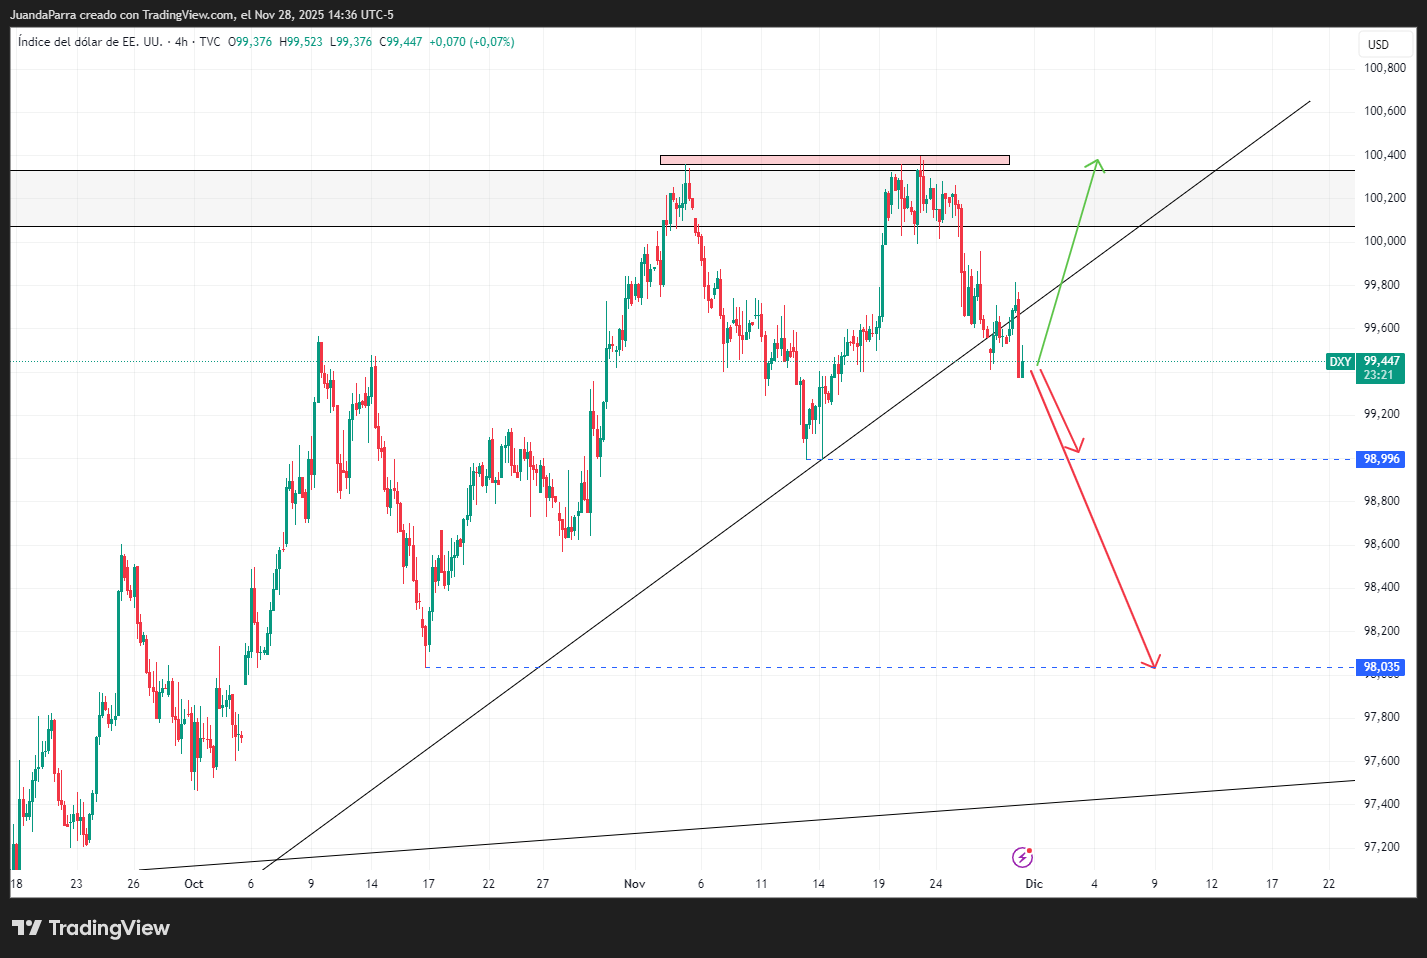Click the Nov label on time axis
The height and width of the screenshot is (958, 1427).
(x=634, y=884)
